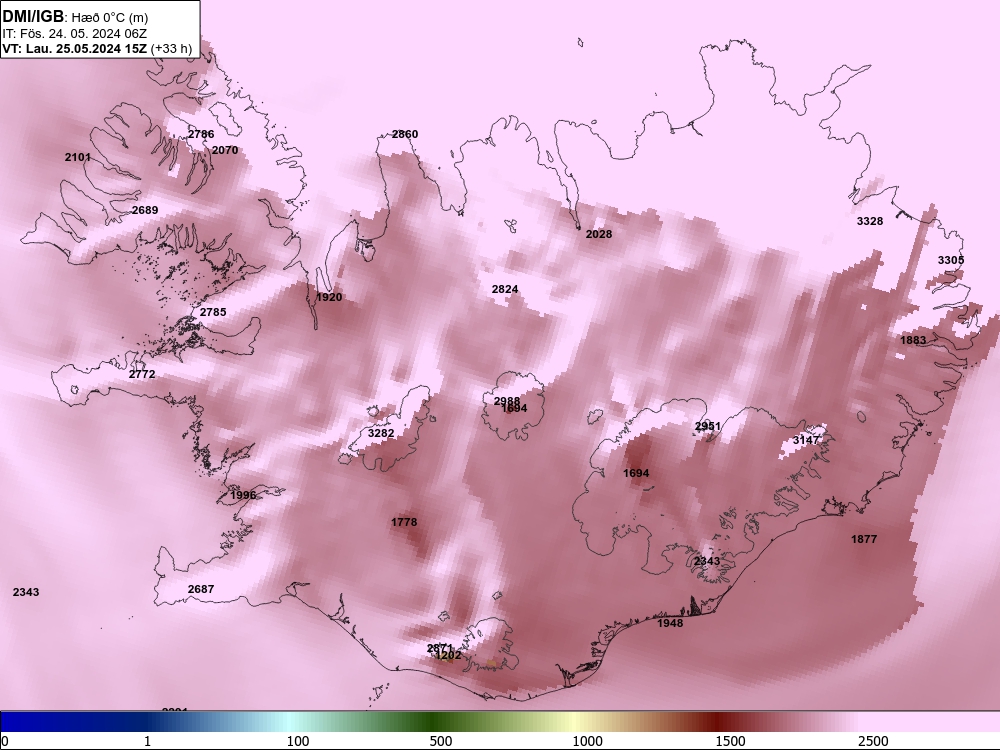Select the value '2689' on the map
Image resolution: width=1000 pixels, height=750 pixels.
pos(145,210)
